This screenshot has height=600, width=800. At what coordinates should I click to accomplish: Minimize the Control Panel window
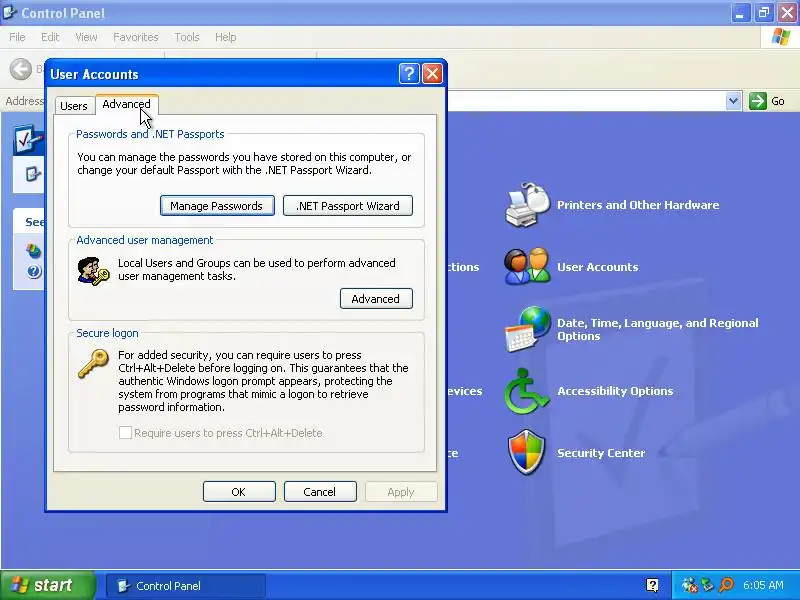740,12
